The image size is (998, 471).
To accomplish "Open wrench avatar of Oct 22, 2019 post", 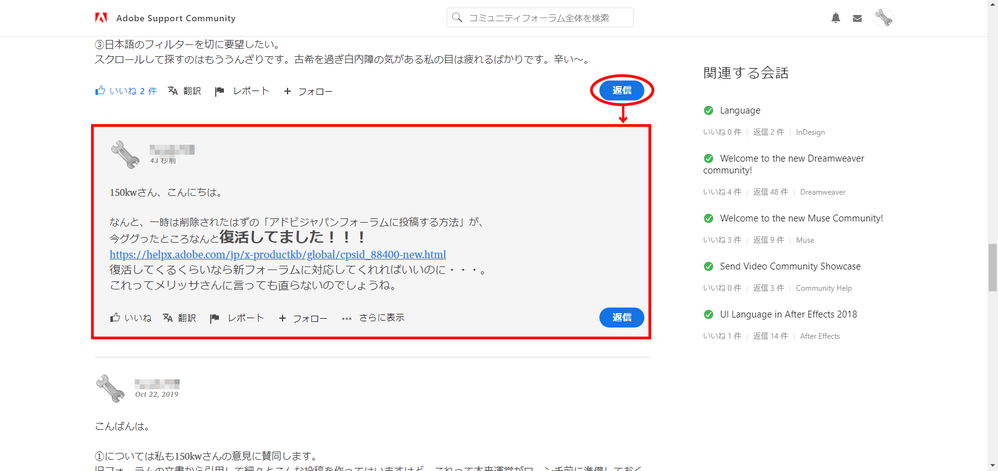I will 109,388.
